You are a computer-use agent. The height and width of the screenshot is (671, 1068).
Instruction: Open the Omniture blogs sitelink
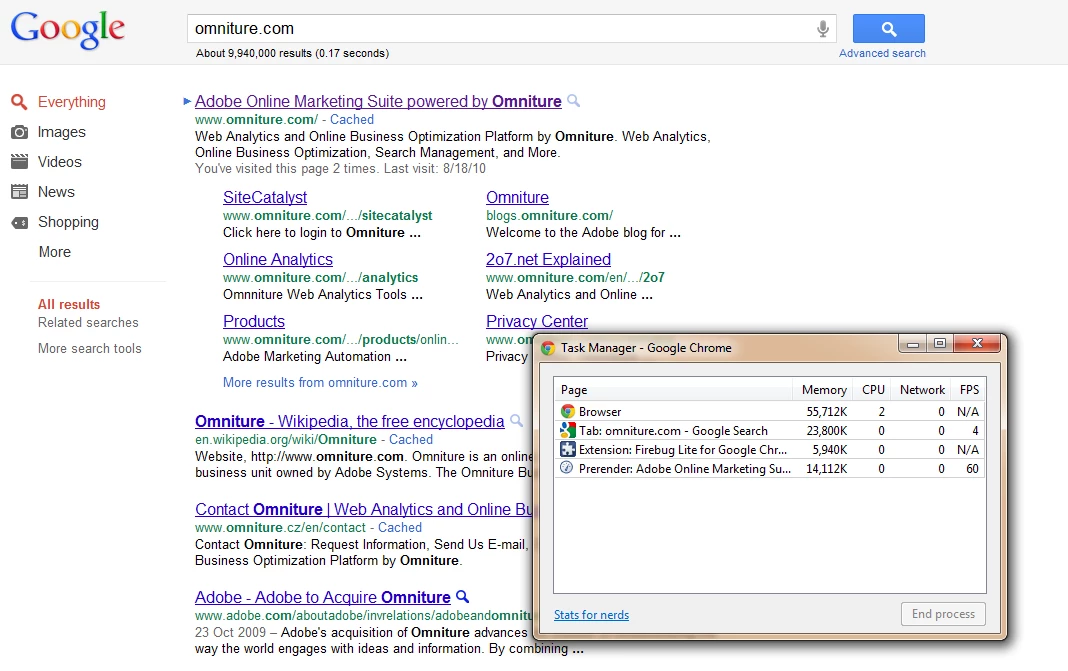point(517,198)
